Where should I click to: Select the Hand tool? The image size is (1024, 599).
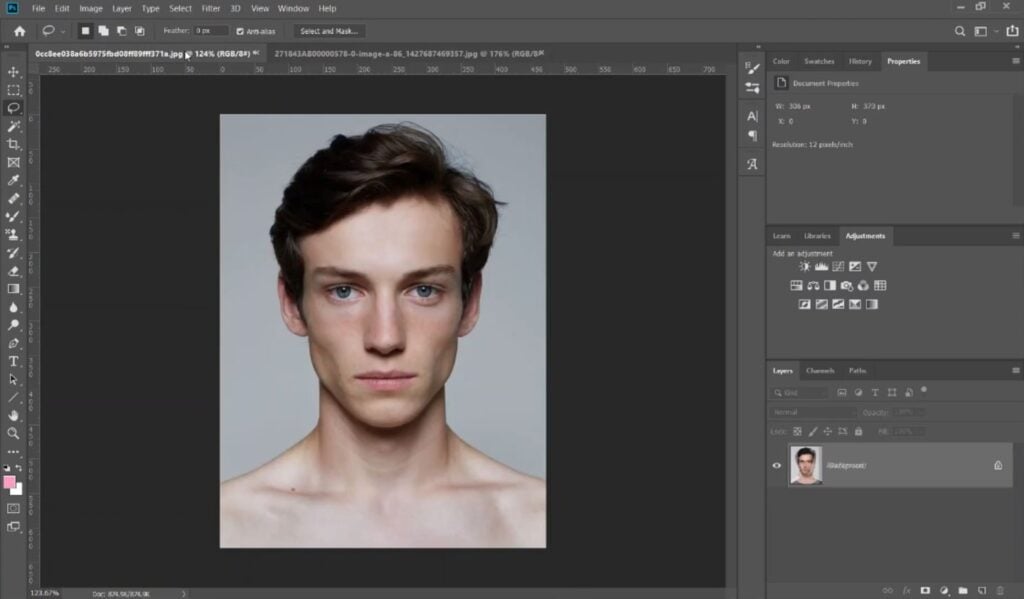(13, 415)
